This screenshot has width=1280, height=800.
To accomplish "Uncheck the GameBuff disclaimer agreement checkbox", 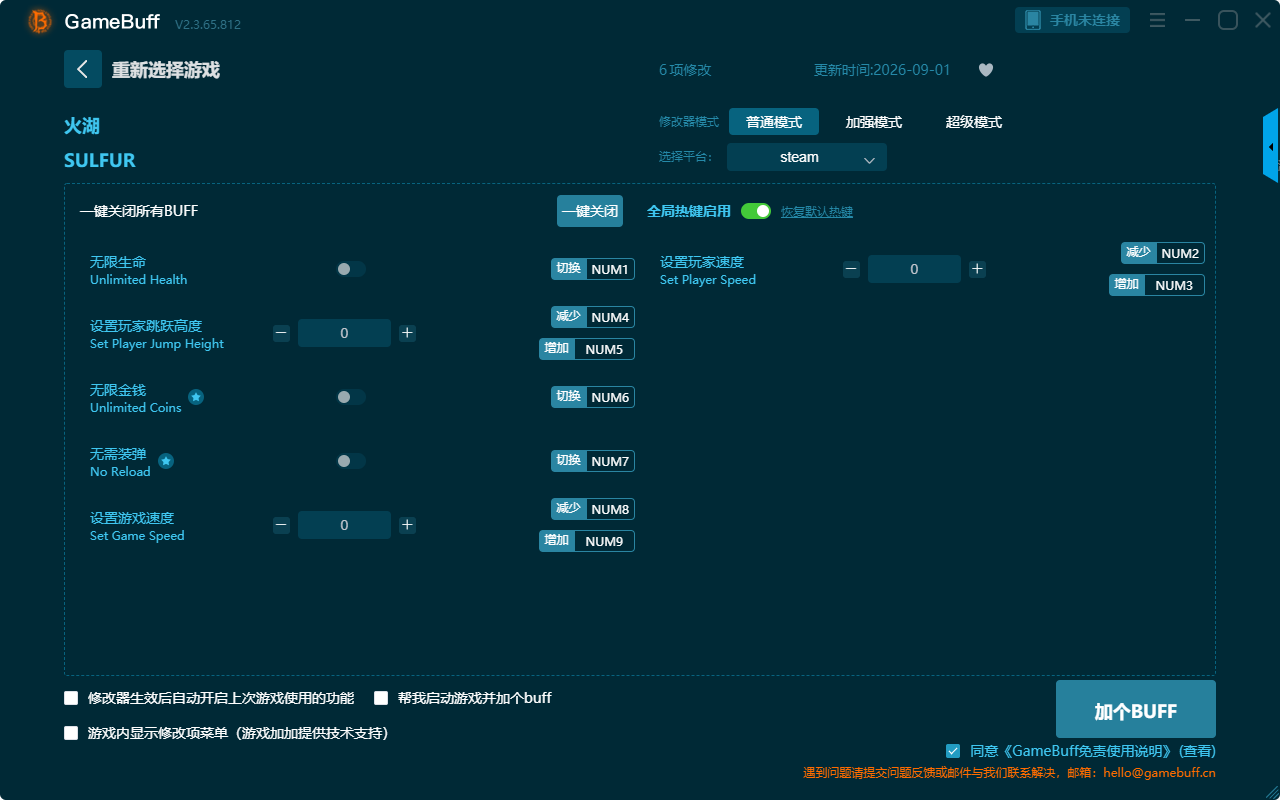I will tap(953, 751).
